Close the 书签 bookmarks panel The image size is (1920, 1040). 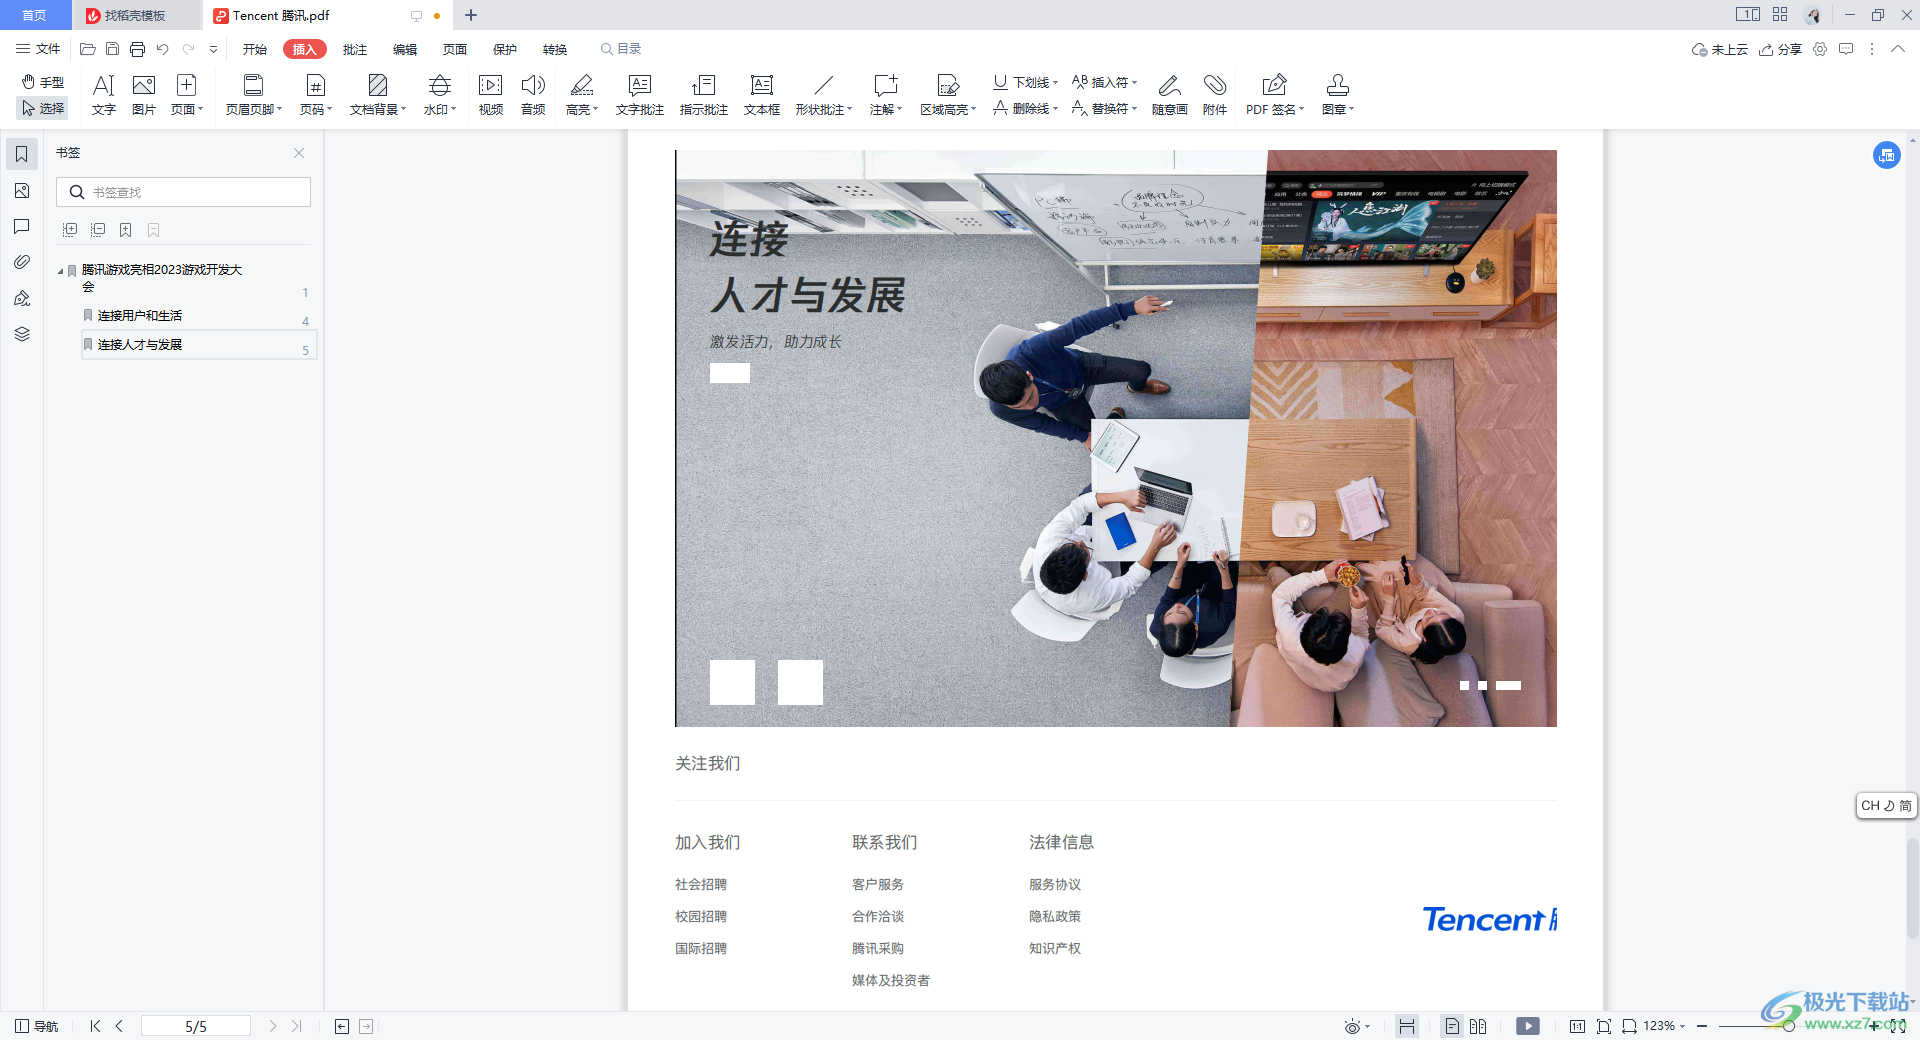tap(299, 153)
